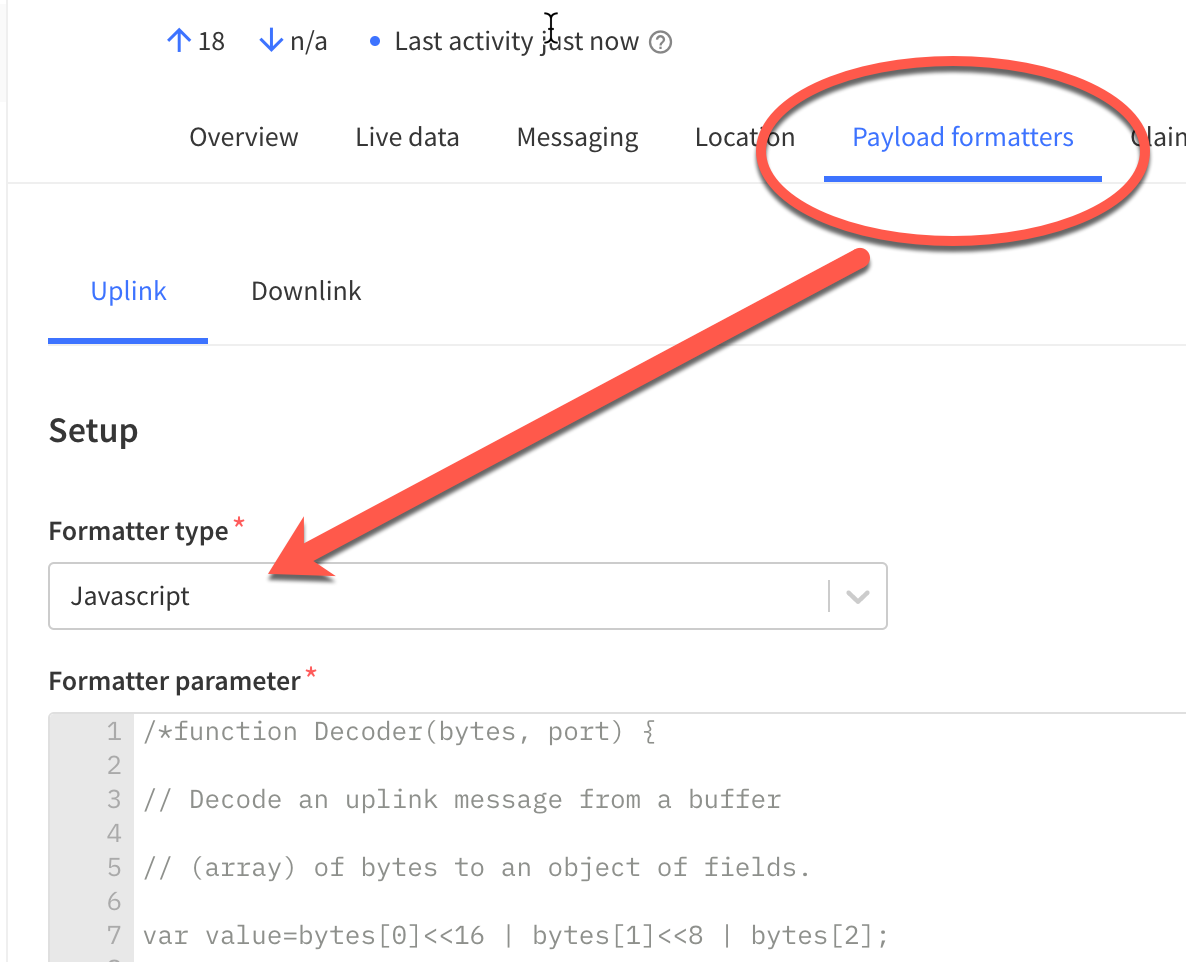
Task: Open the Location tab
Action: [x=744, y=137]
